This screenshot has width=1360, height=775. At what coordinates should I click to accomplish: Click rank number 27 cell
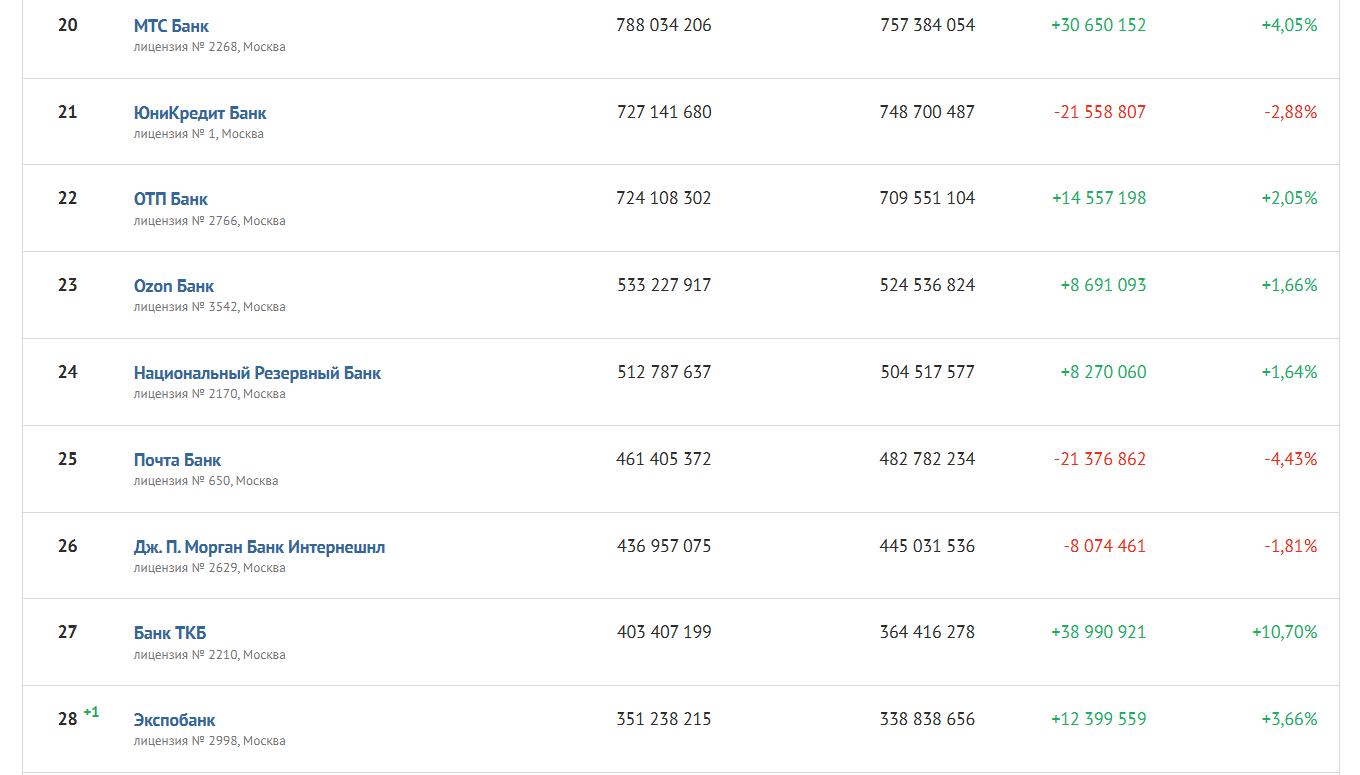point(68,632)
